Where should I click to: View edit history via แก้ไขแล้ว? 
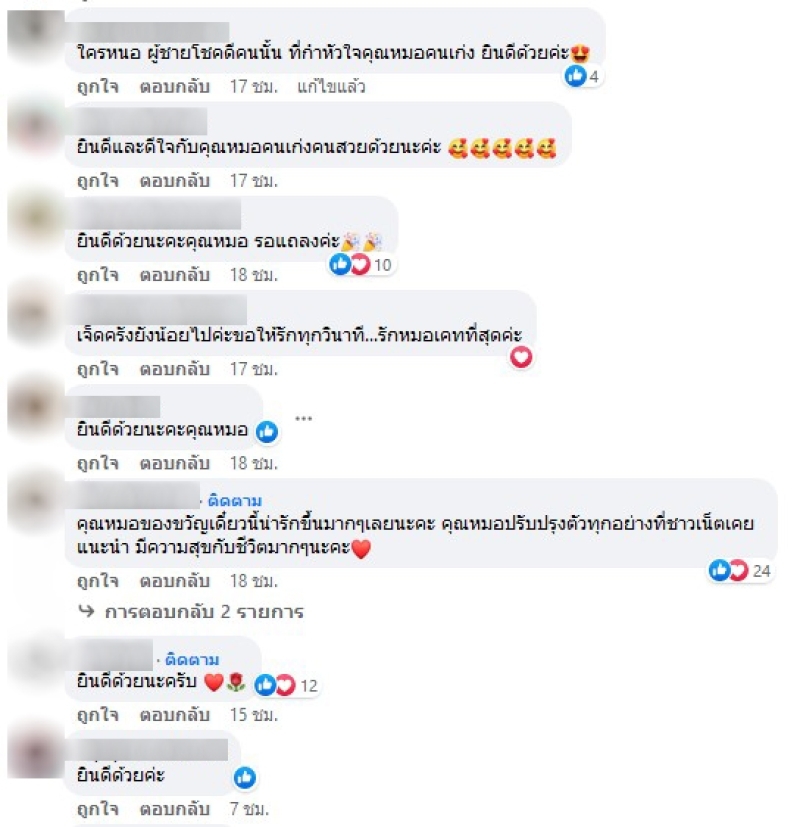point(331,86)
